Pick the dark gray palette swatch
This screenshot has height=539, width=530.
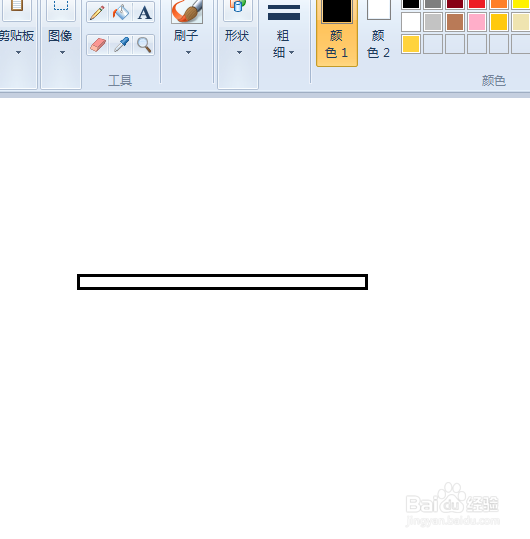[433, 4]
